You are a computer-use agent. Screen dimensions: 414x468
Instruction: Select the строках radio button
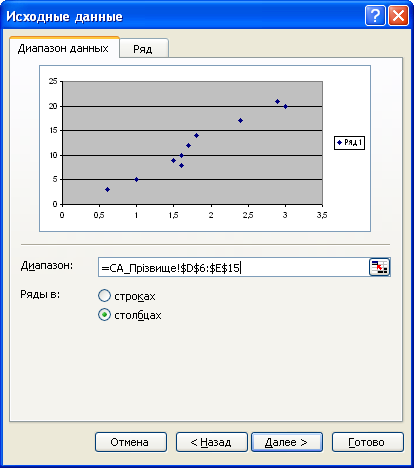(104, 296)
